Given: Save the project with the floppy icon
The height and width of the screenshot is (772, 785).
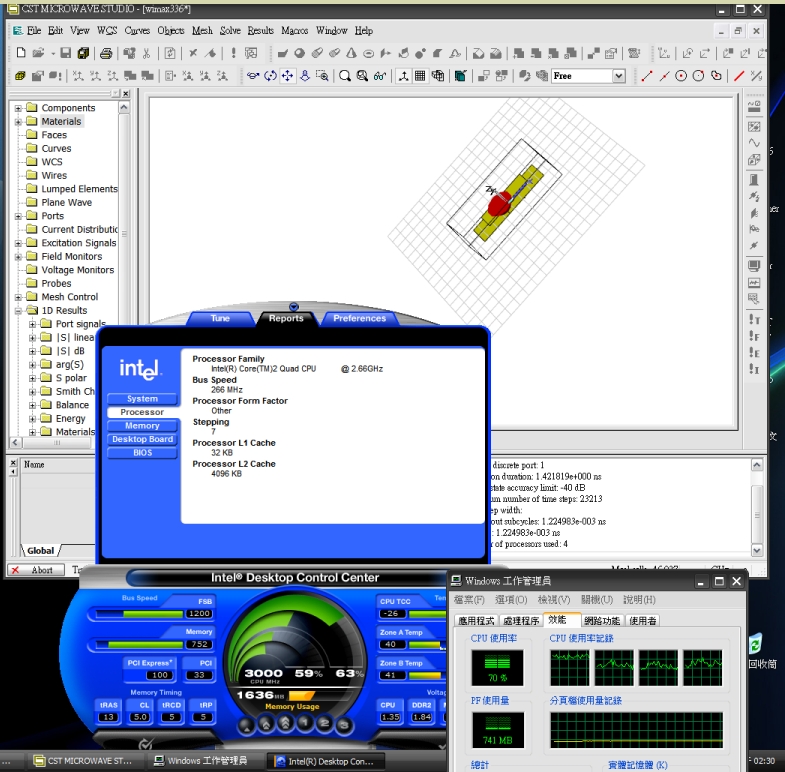Looking at the screenshot, I should coord(66,53).
